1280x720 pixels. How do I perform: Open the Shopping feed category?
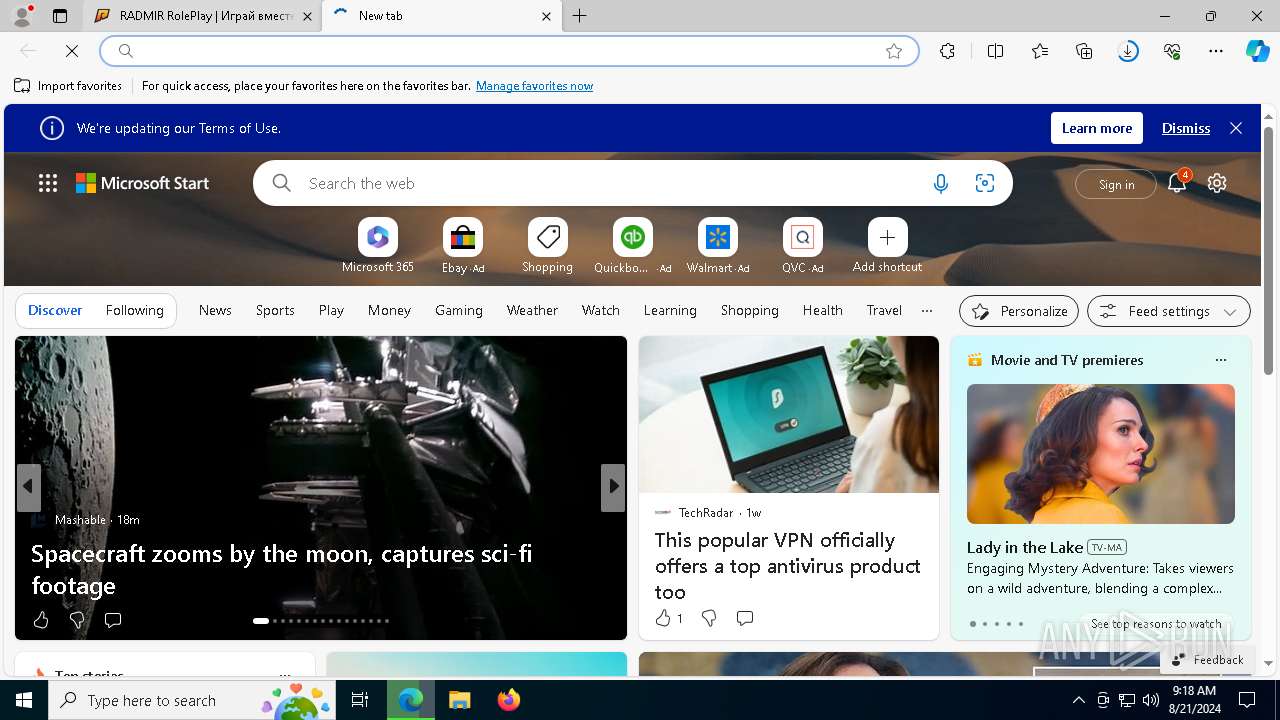coord(750,310)
